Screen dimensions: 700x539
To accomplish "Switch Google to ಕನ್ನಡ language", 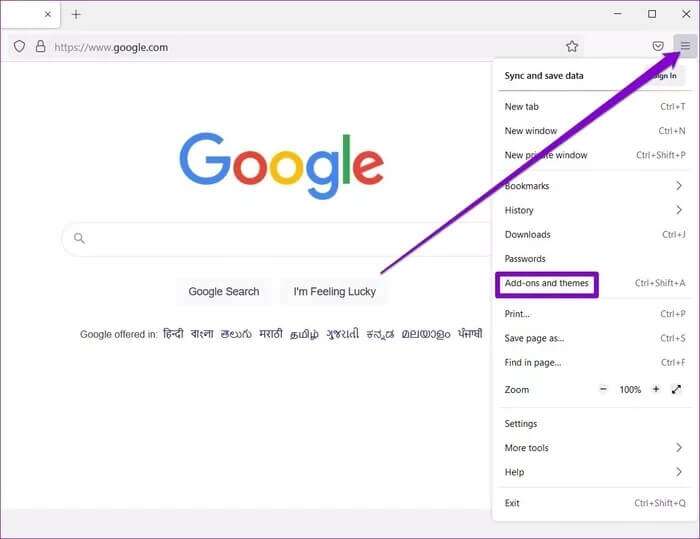I will [x=380, y=334].
